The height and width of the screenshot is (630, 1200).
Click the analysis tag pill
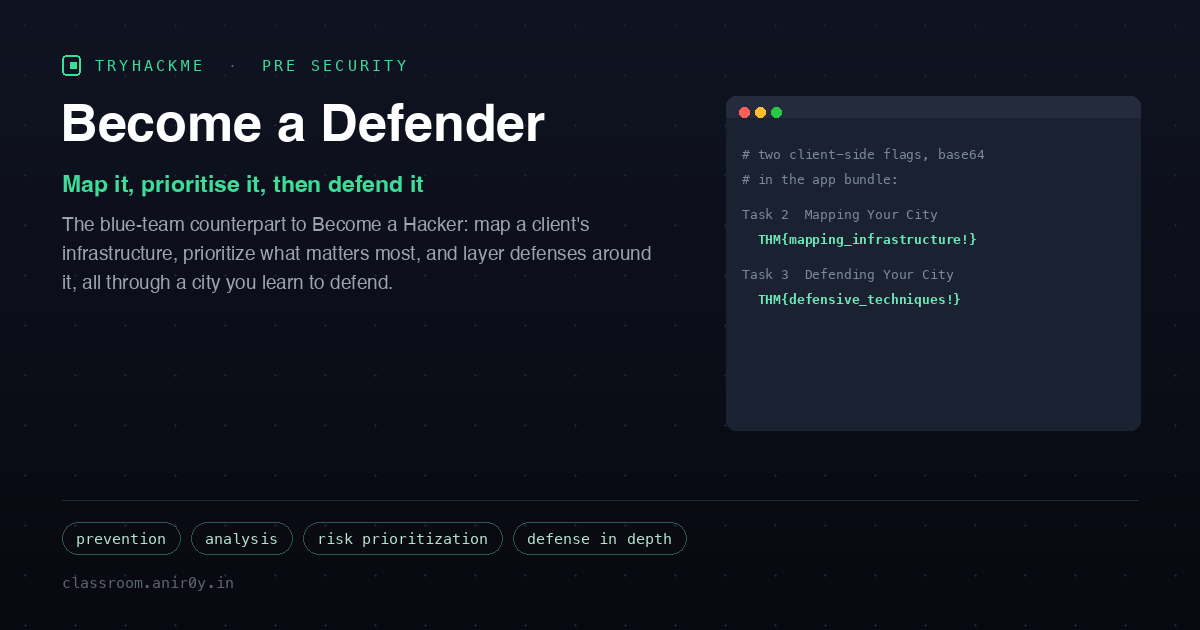[242, 538]
